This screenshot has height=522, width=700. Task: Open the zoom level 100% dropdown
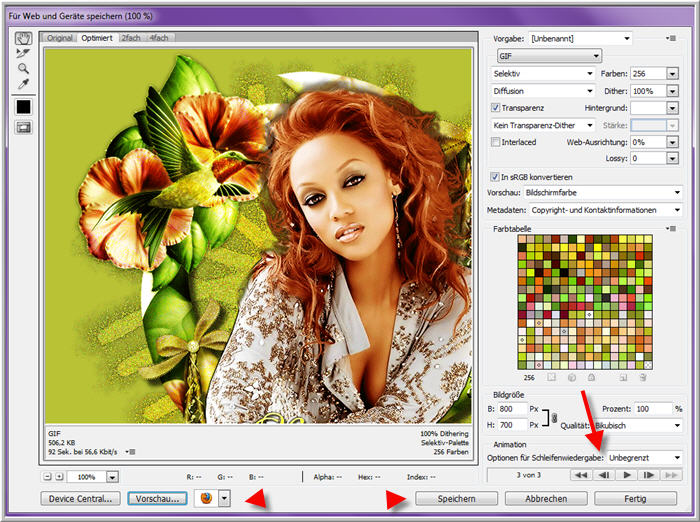click(x=112, y=477)
